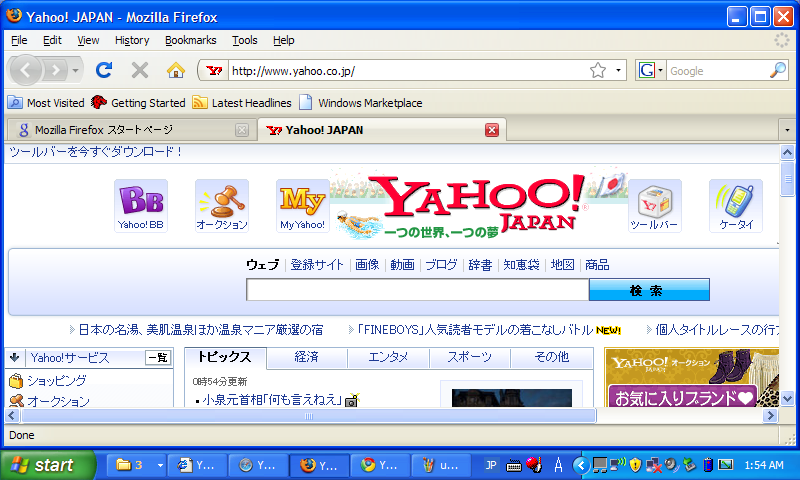
Task: Select the その他 news tab
Action: 552,358
